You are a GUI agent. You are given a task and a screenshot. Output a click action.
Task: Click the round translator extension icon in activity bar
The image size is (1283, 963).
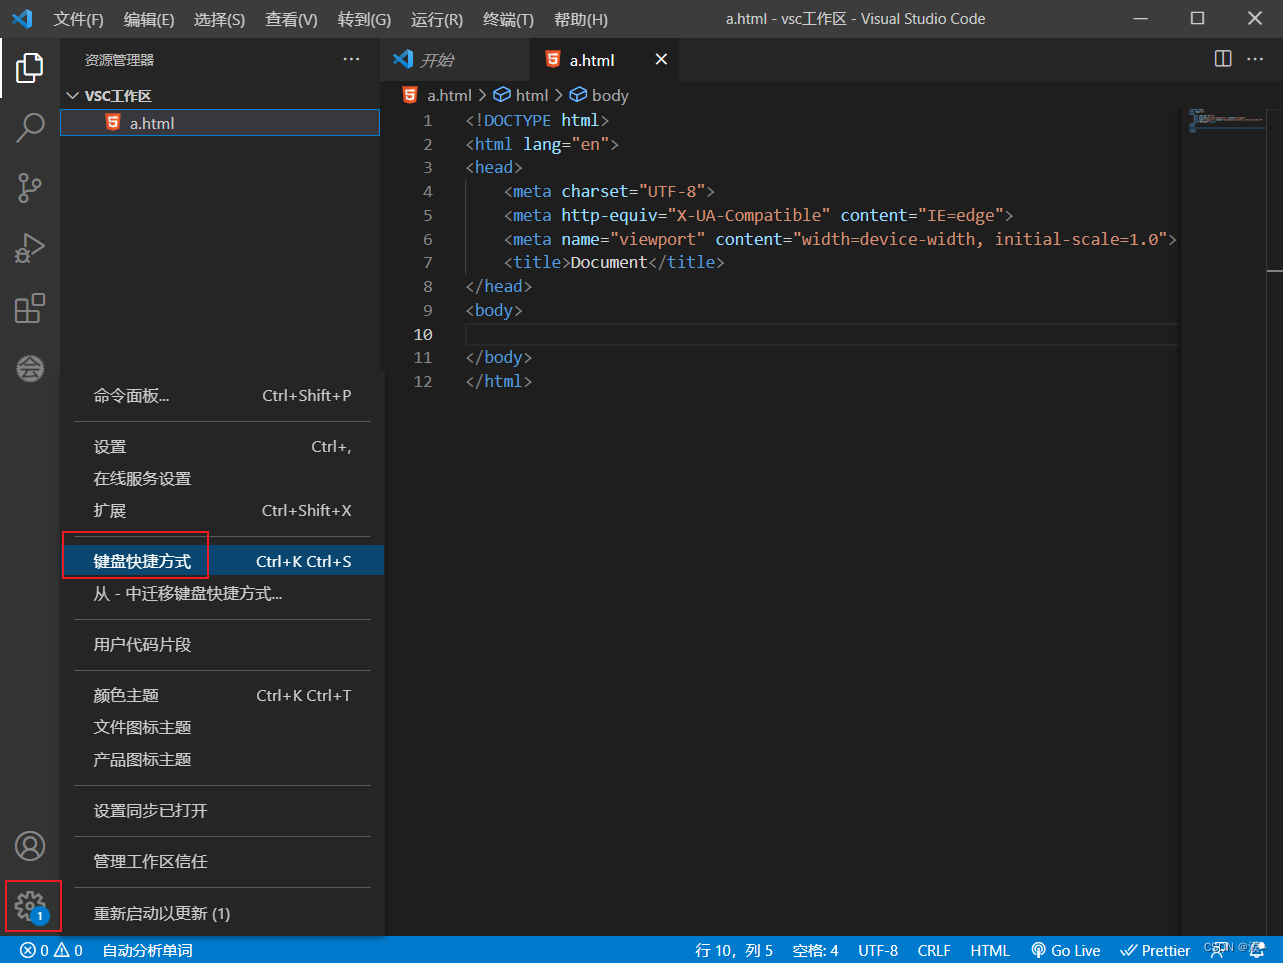30,368
